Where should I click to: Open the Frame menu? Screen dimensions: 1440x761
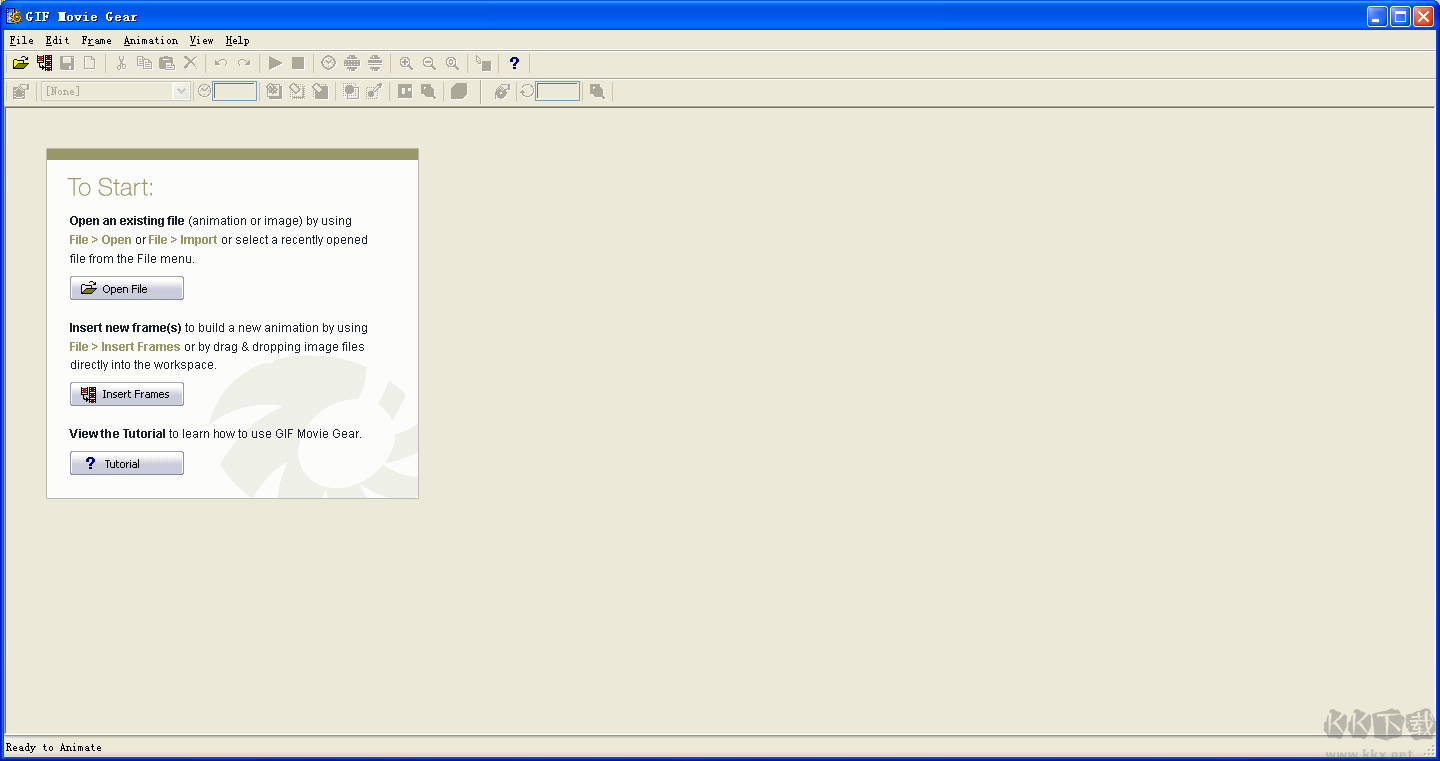[x=96, y=40]
